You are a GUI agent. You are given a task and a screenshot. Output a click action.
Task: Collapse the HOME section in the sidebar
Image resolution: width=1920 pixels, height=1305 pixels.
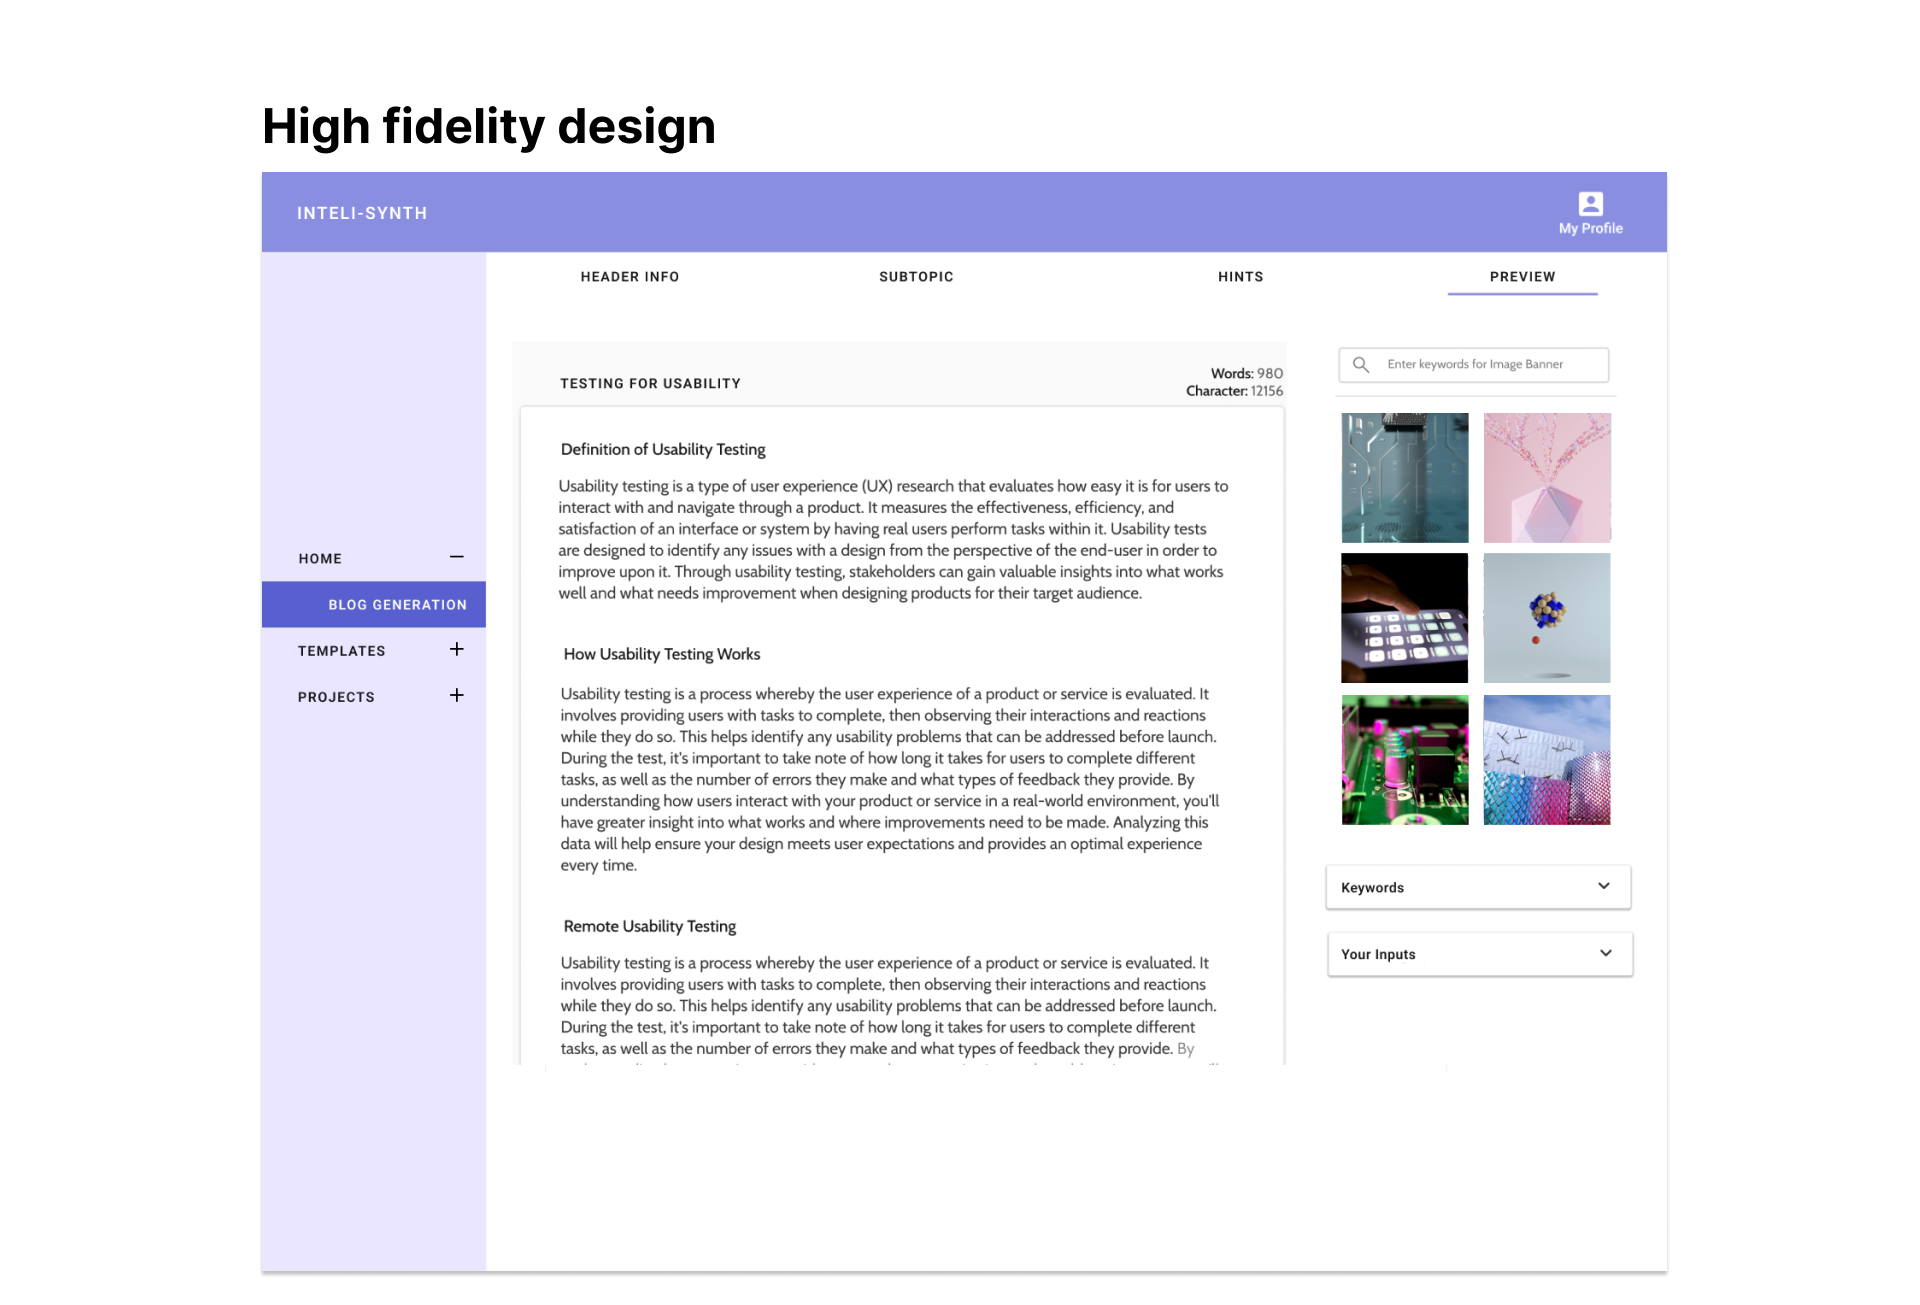tap(457, 557)
